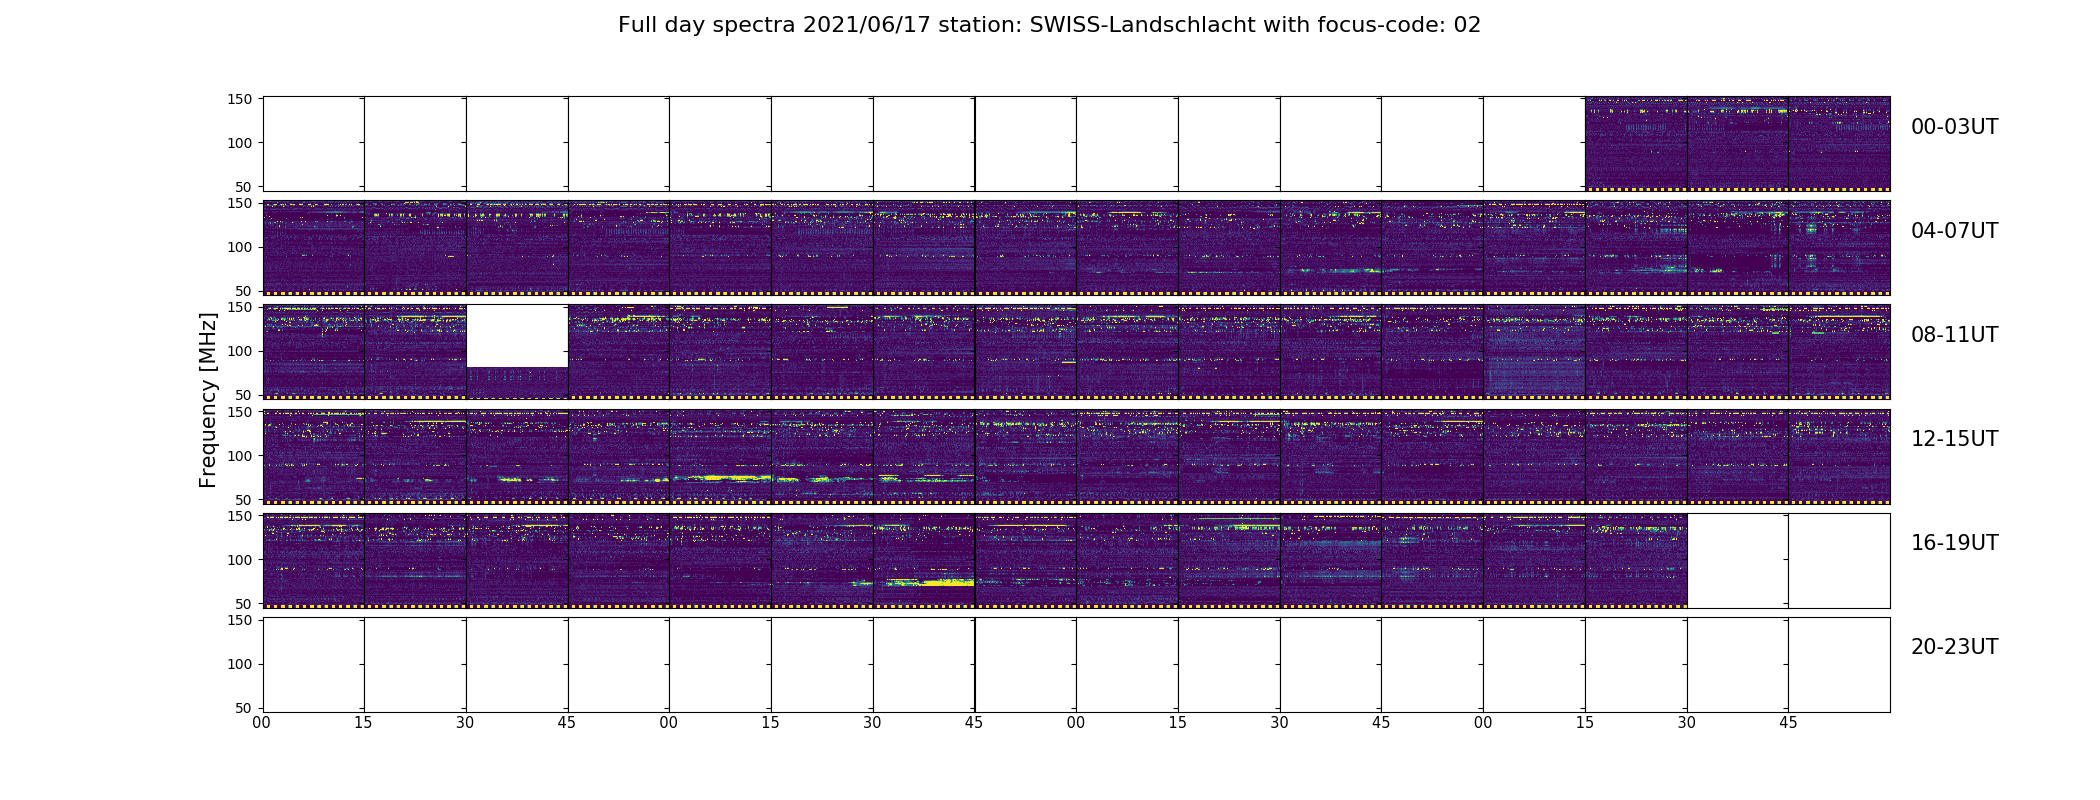The image size is (2100, 800).
Task: Click the "100" tick of the 16-19UT row
Action: pos(241,559)
